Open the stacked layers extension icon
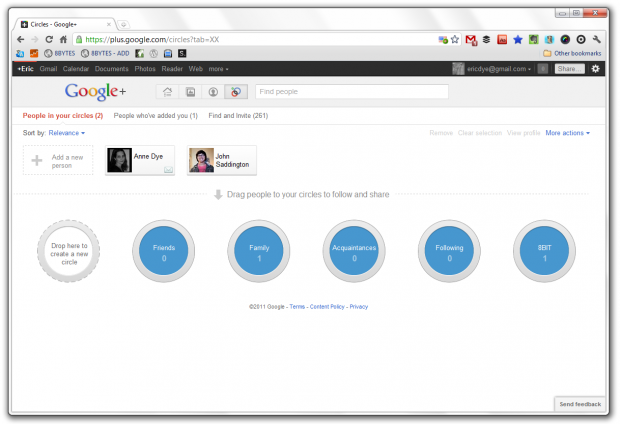 coord(486,39)
